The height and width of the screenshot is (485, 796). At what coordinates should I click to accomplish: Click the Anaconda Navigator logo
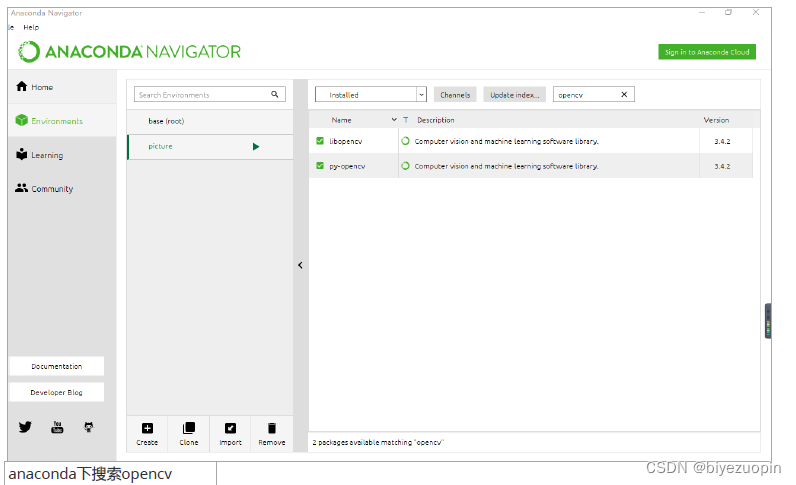(129, 52)
